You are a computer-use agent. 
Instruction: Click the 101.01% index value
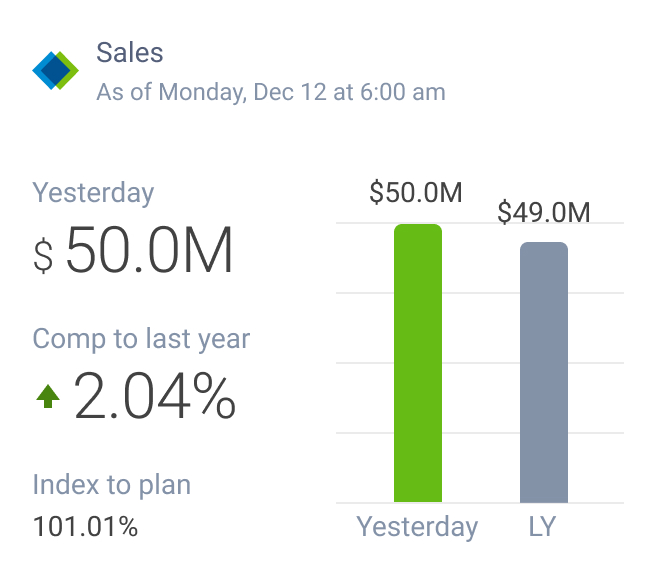[x=85, y=526]
